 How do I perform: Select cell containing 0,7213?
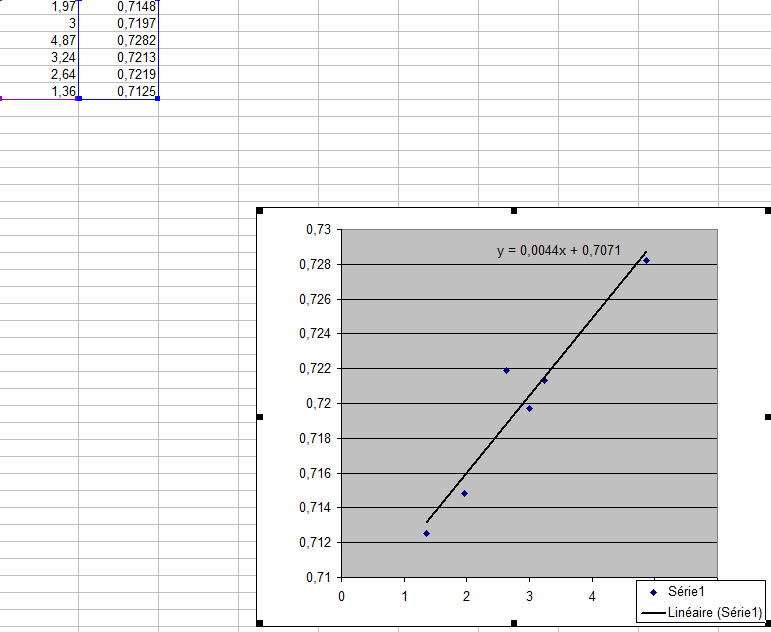(x=119, y=57)
